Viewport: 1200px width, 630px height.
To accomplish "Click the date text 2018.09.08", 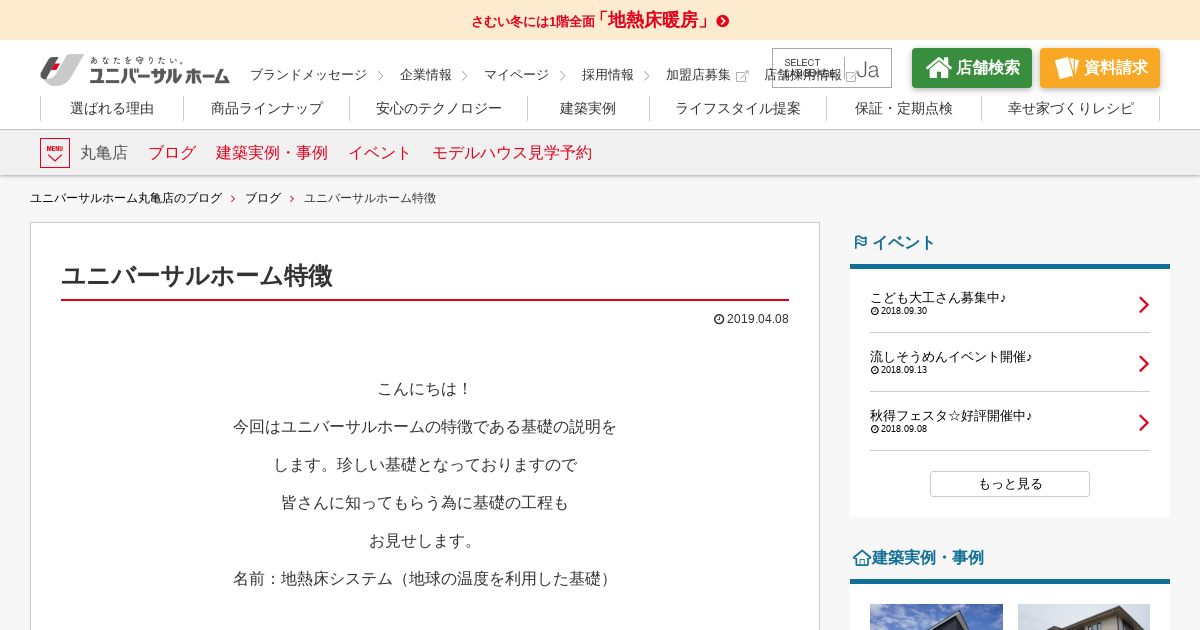I will pos(904,429).
